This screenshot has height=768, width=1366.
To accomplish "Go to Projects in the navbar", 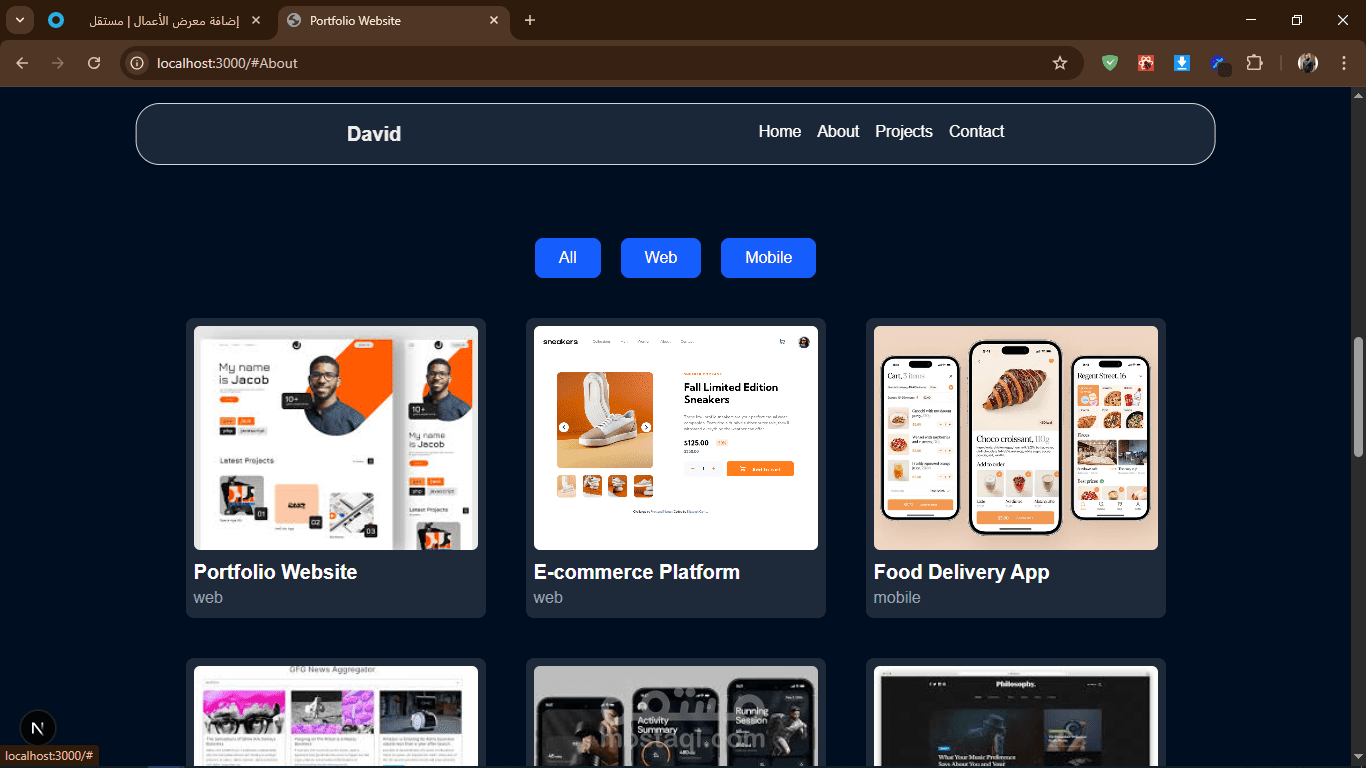I will [x=904, y=132].
